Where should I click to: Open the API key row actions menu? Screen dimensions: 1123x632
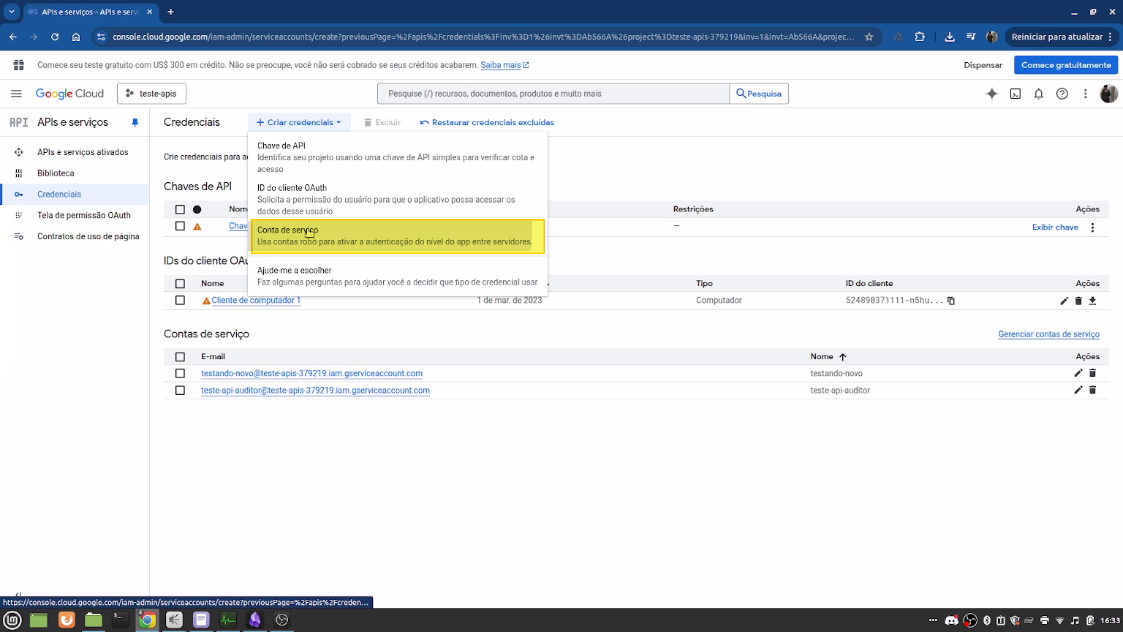[x=1092, y=227]
